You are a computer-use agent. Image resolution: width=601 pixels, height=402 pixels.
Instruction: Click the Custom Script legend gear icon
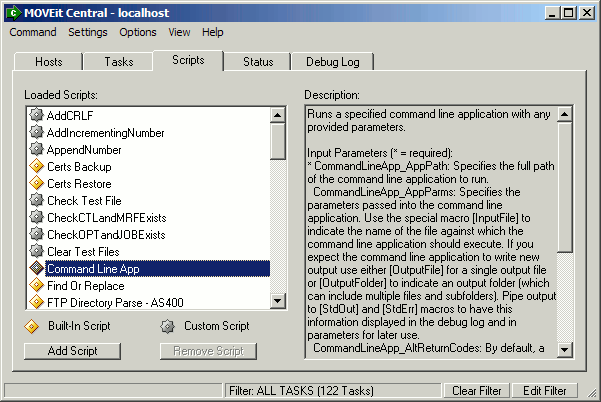click(x=167, y=327)
